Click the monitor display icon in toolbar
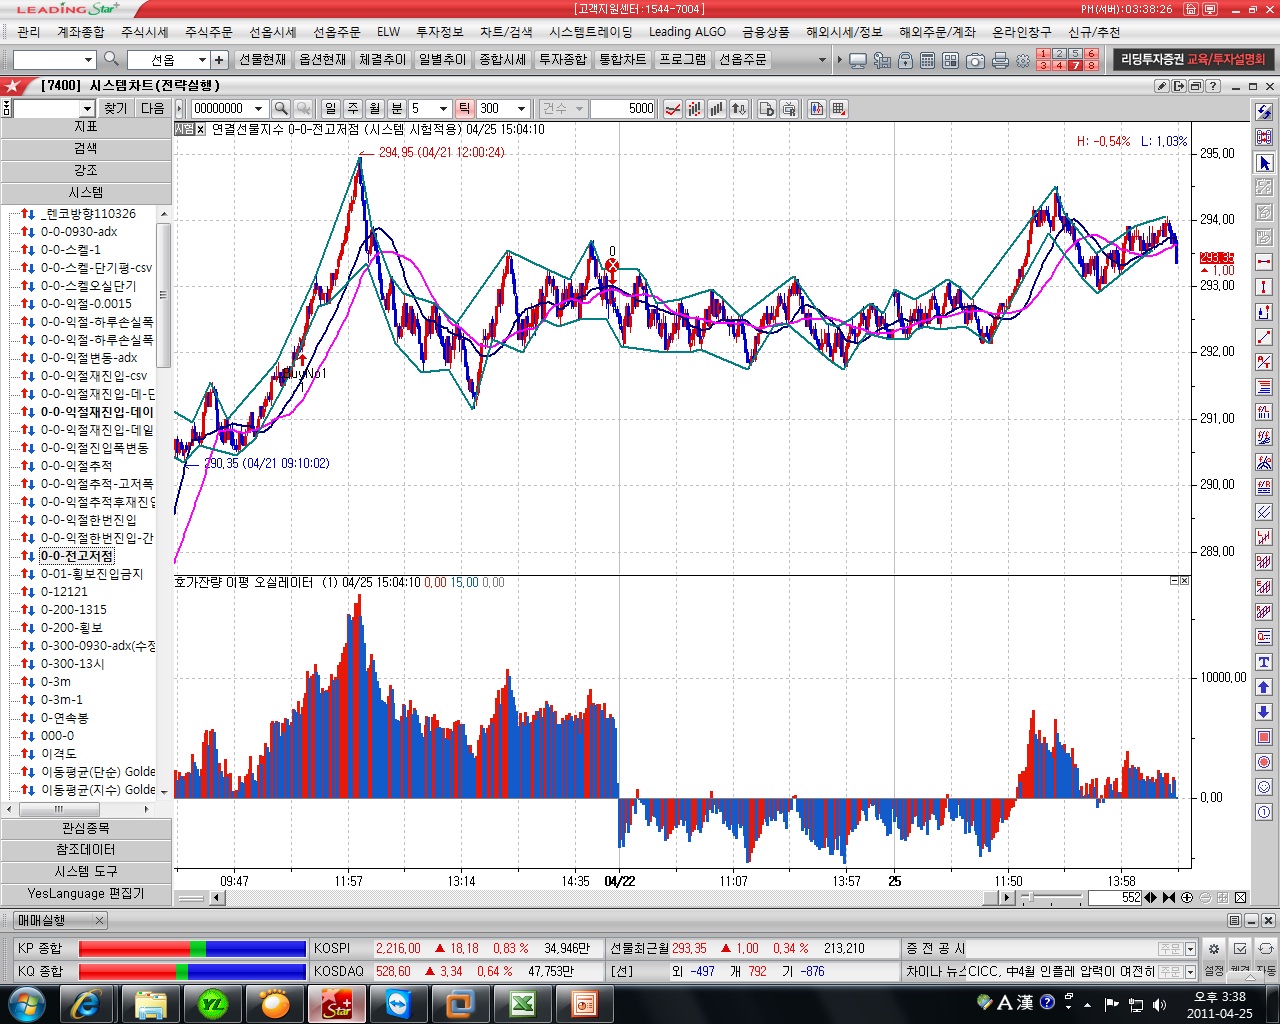 pyautogui.click(x=858, y=60)
